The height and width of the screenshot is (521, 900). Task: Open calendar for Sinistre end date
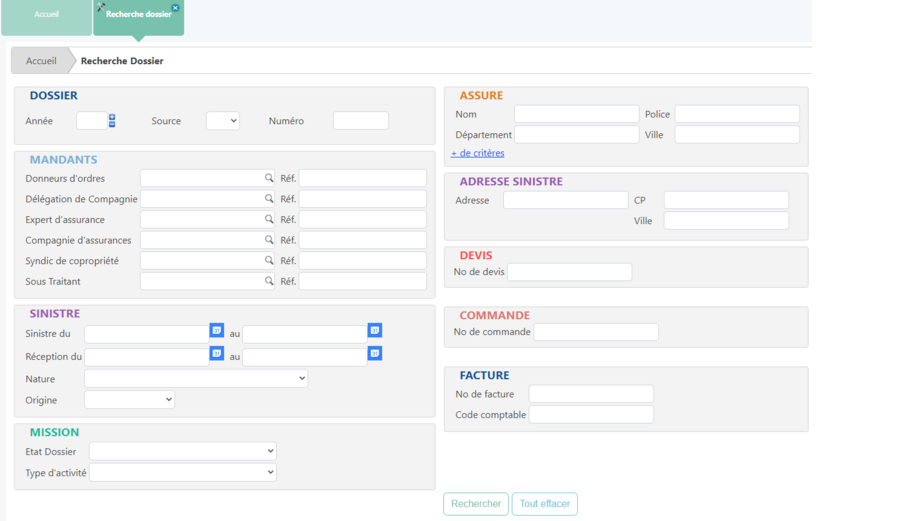(x=374, y=330)
